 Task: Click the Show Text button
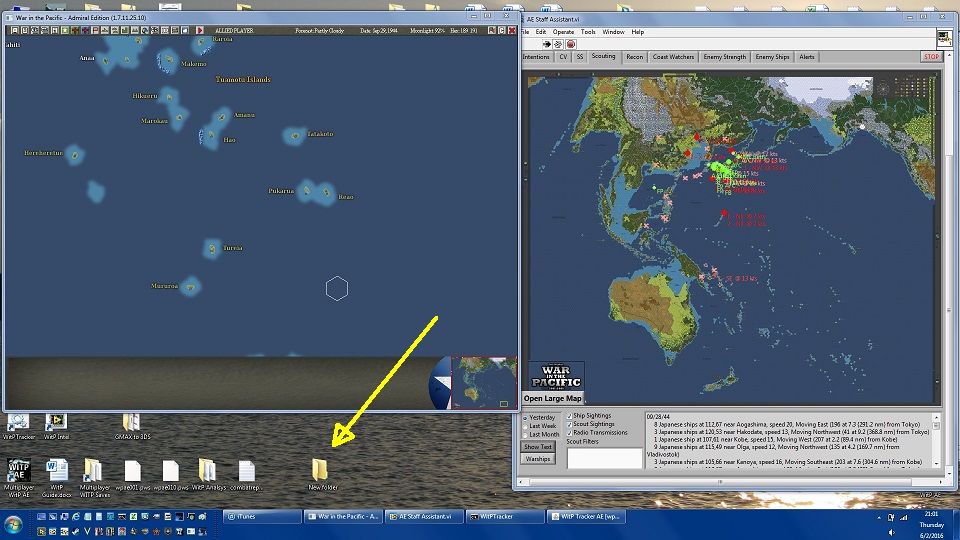[x=538, y=447]
